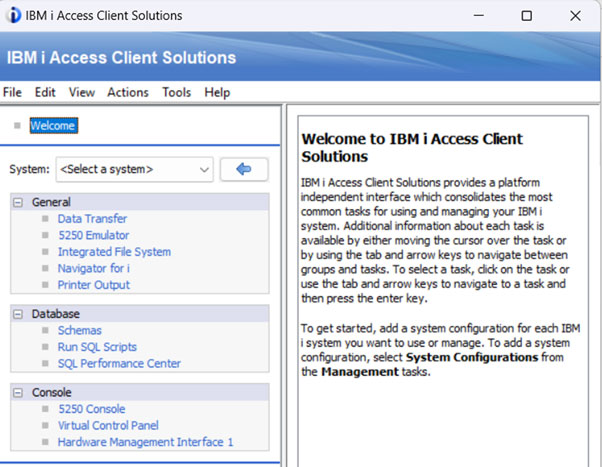The image size is (602, 467).
Task: Launch Run SQL Scripts
Action: point(97,347)
